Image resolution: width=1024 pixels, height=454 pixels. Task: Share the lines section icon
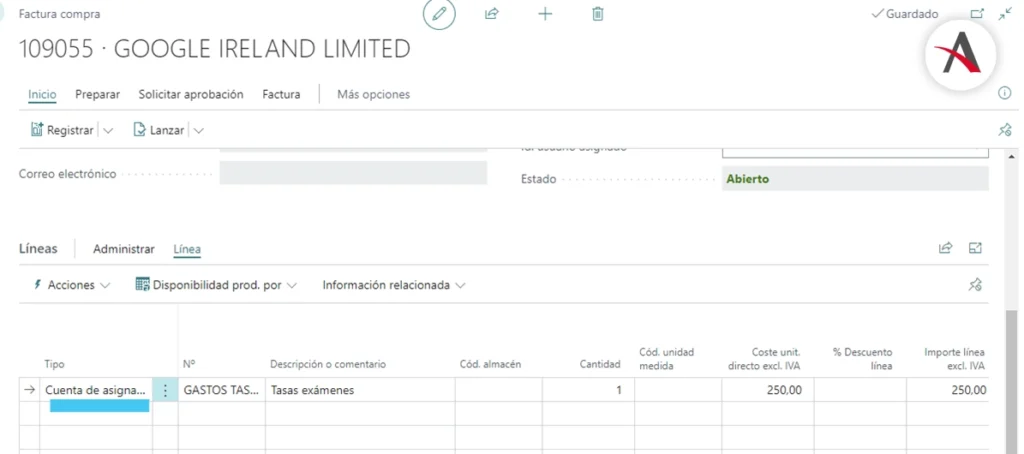pyautogui.click(x=945, y=248)
